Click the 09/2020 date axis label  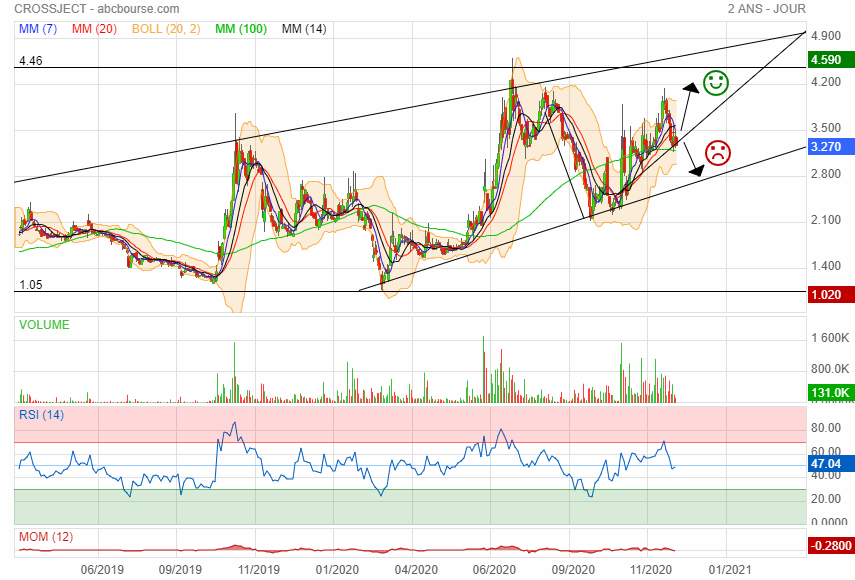(x=573, y=570)
